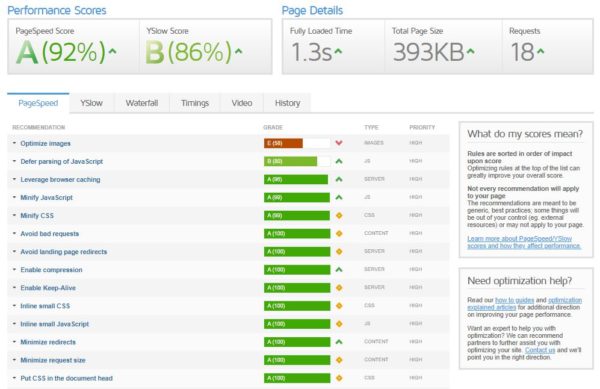
Task: Click the green up arrow for Leverage browser caching
Action: pyautogui.click(x=339, y=179)
